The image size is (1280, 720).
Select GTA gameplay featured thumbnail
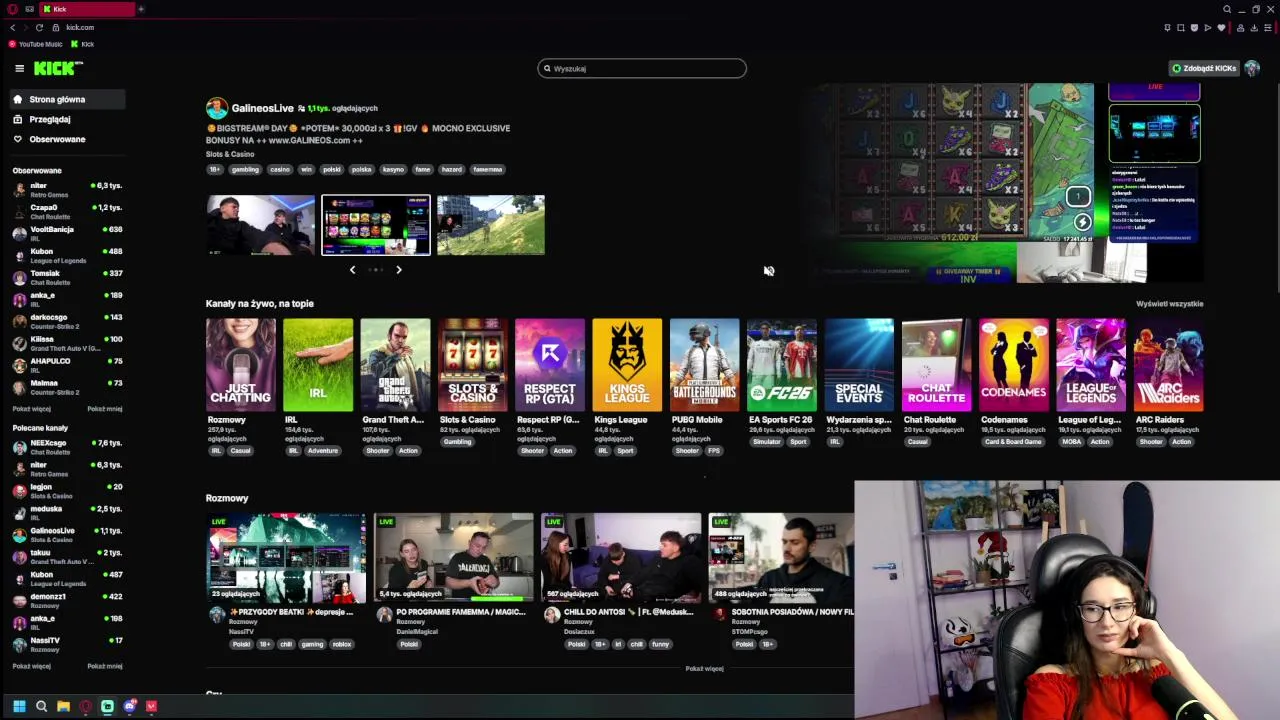click(491, 225)
